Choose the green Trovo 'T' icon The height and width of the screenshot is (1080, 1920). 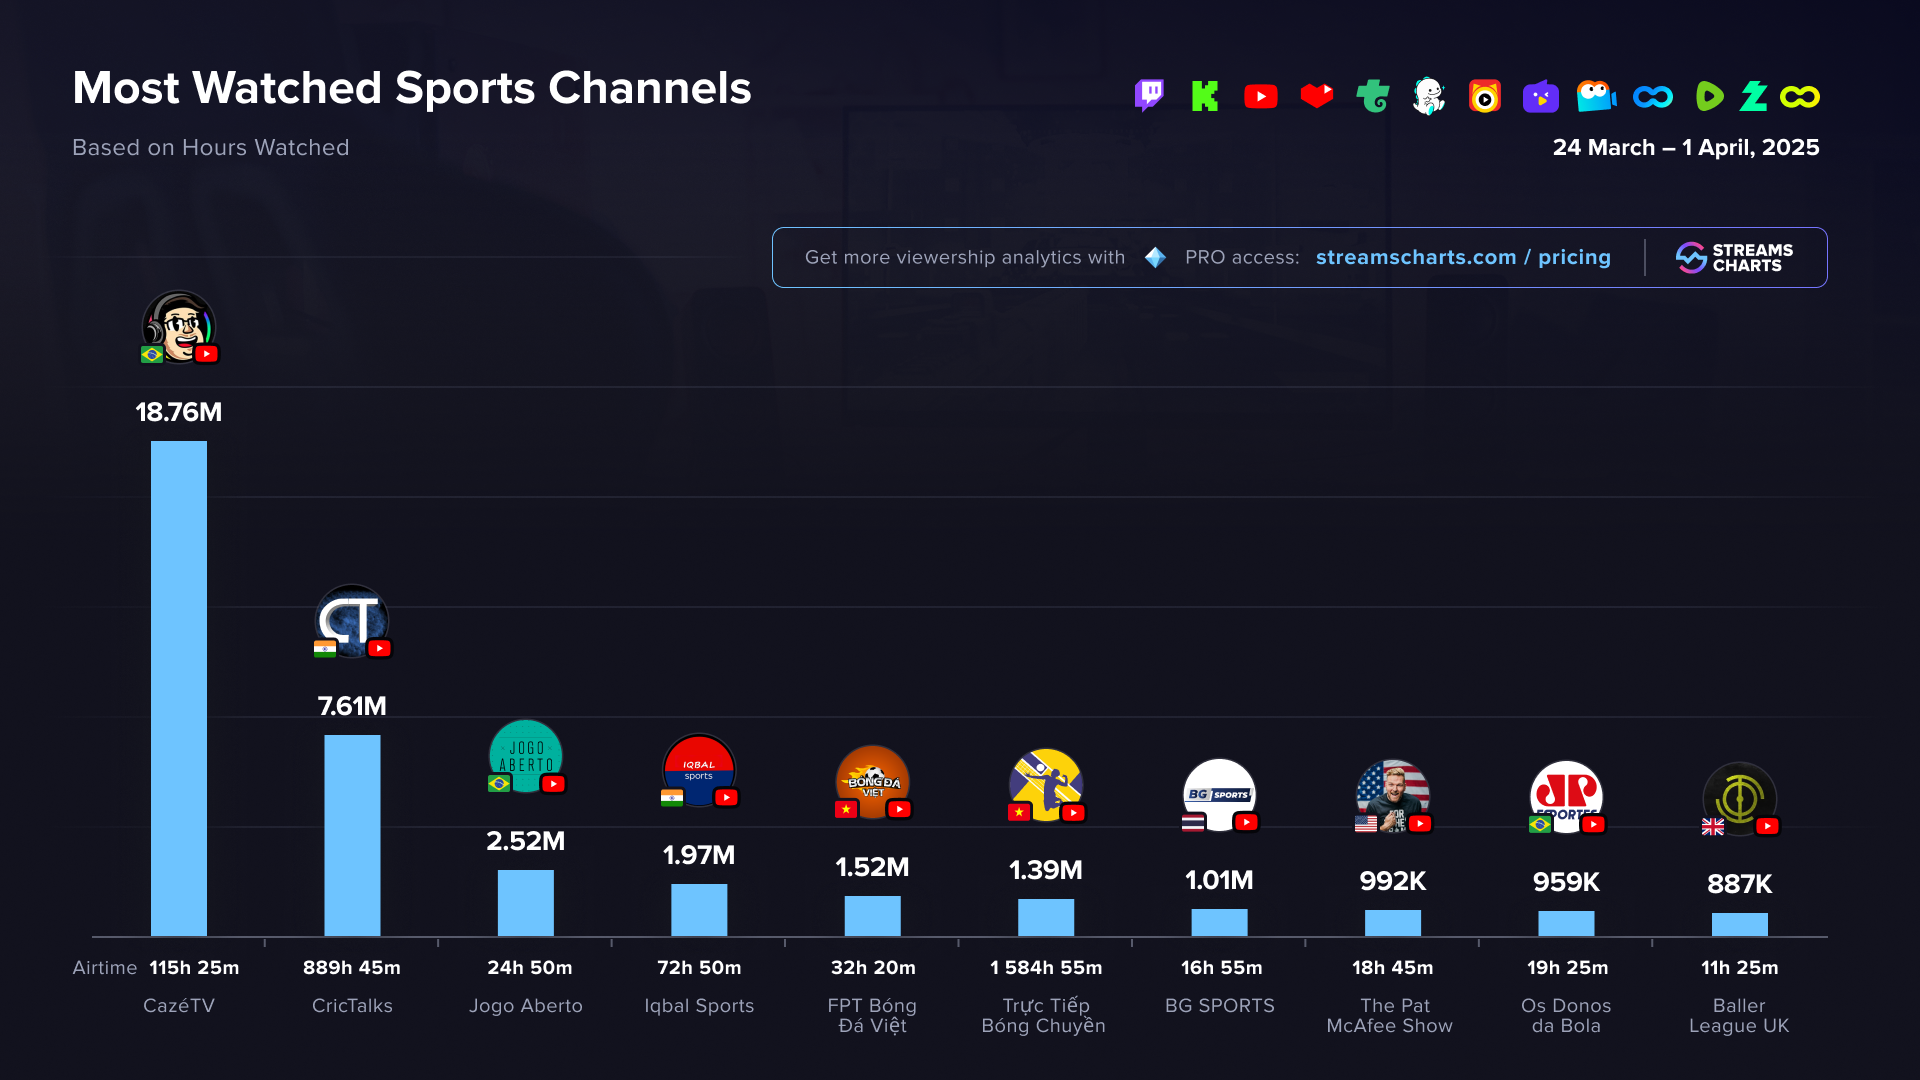[x=1373, y=96]
